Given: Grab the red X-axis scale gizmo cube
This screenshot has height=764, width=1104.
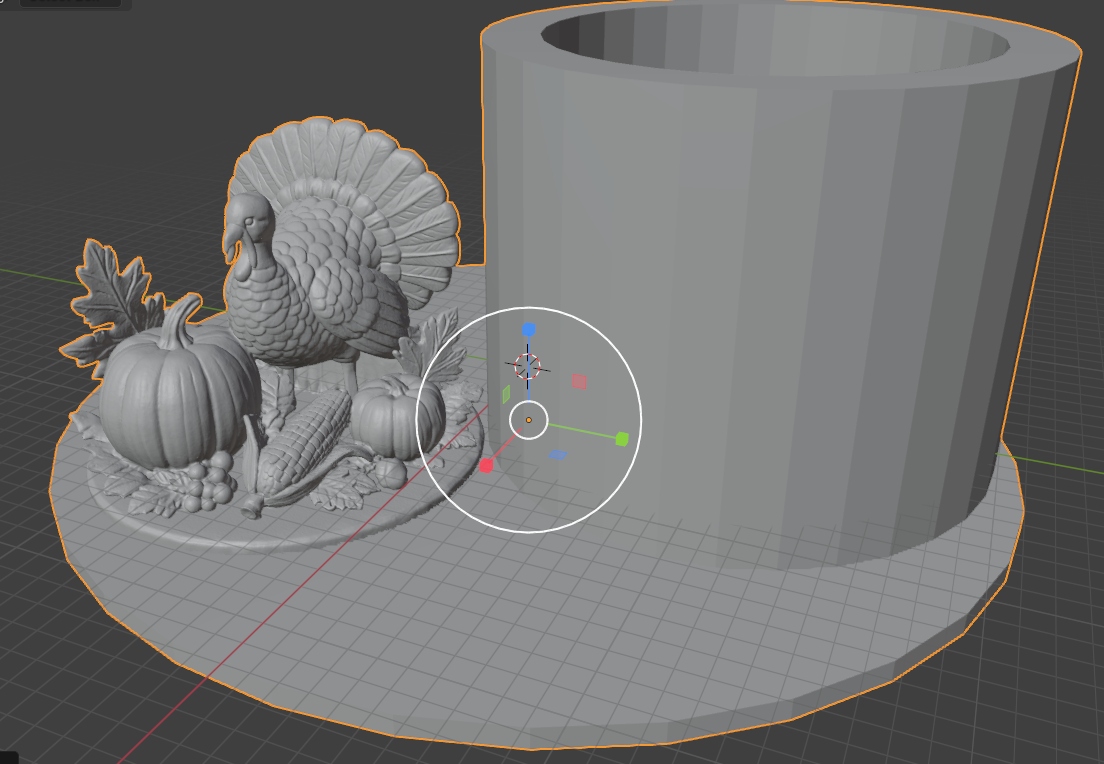Looking at the screenshot, I should coord(486,466).
